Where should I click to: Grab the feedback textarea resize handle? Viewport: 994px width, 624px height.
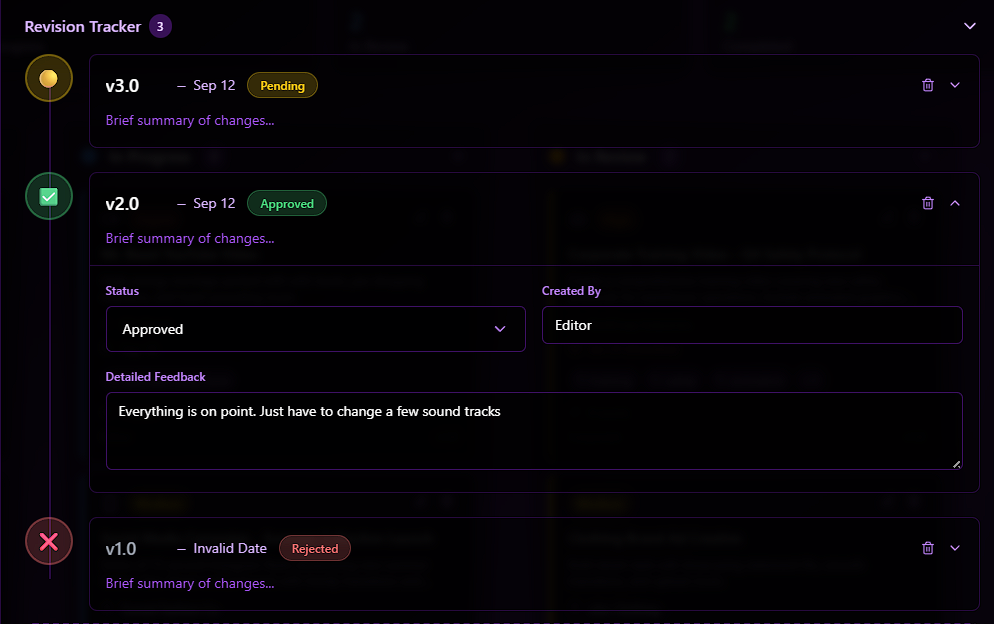click(957, 464)
